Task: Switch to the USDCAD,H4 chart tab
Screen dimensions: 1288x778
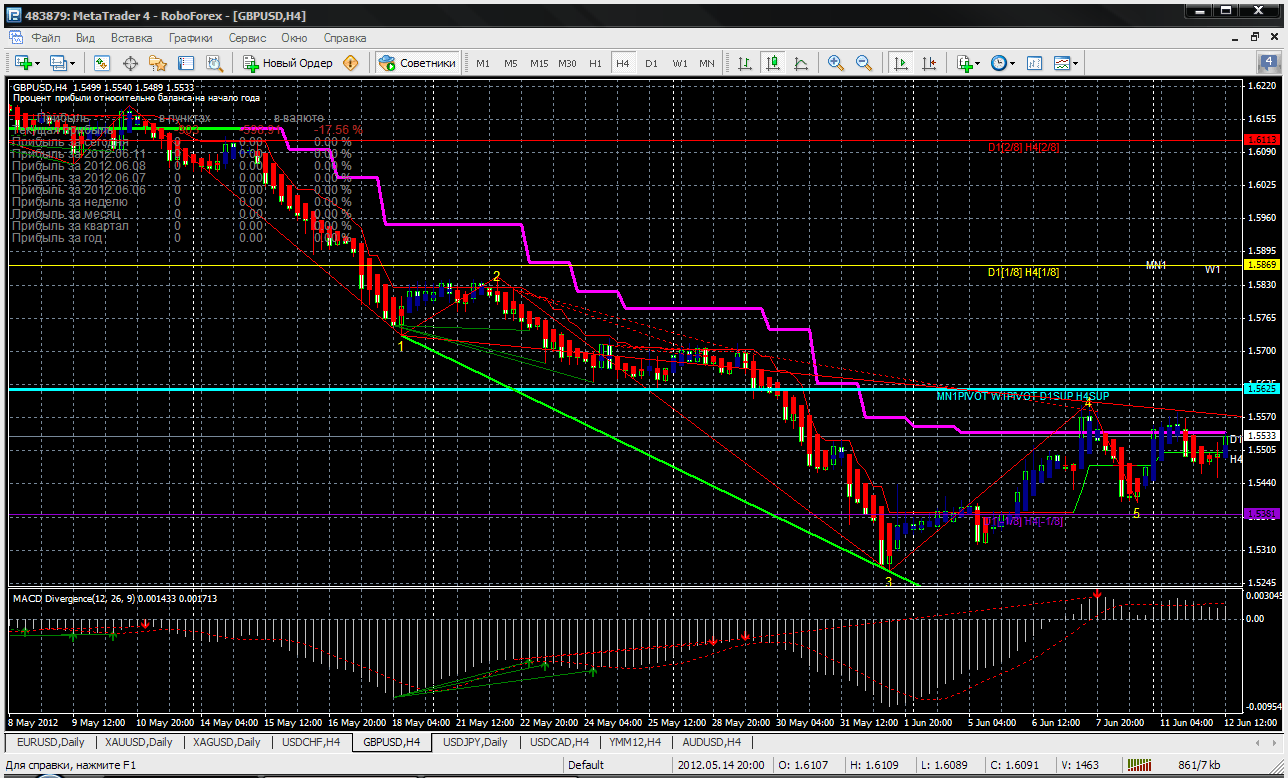Action: (x=559, y=742)
